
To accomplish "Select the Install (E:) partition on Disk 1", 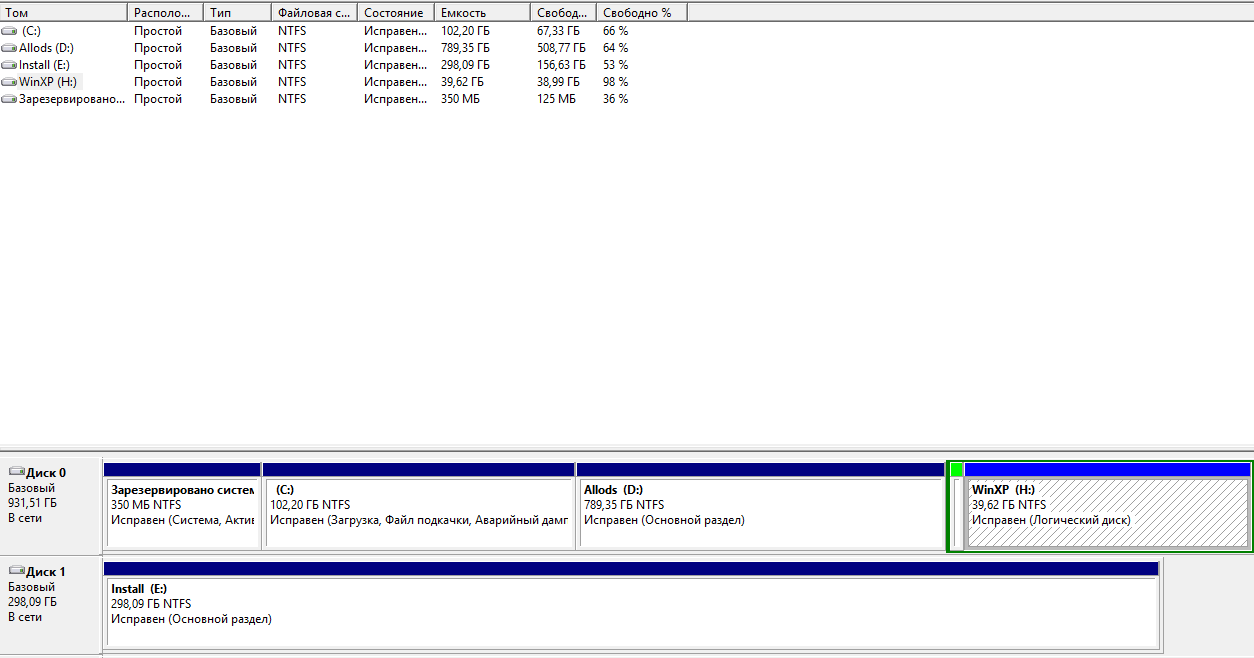I will [x=631, y=612].
